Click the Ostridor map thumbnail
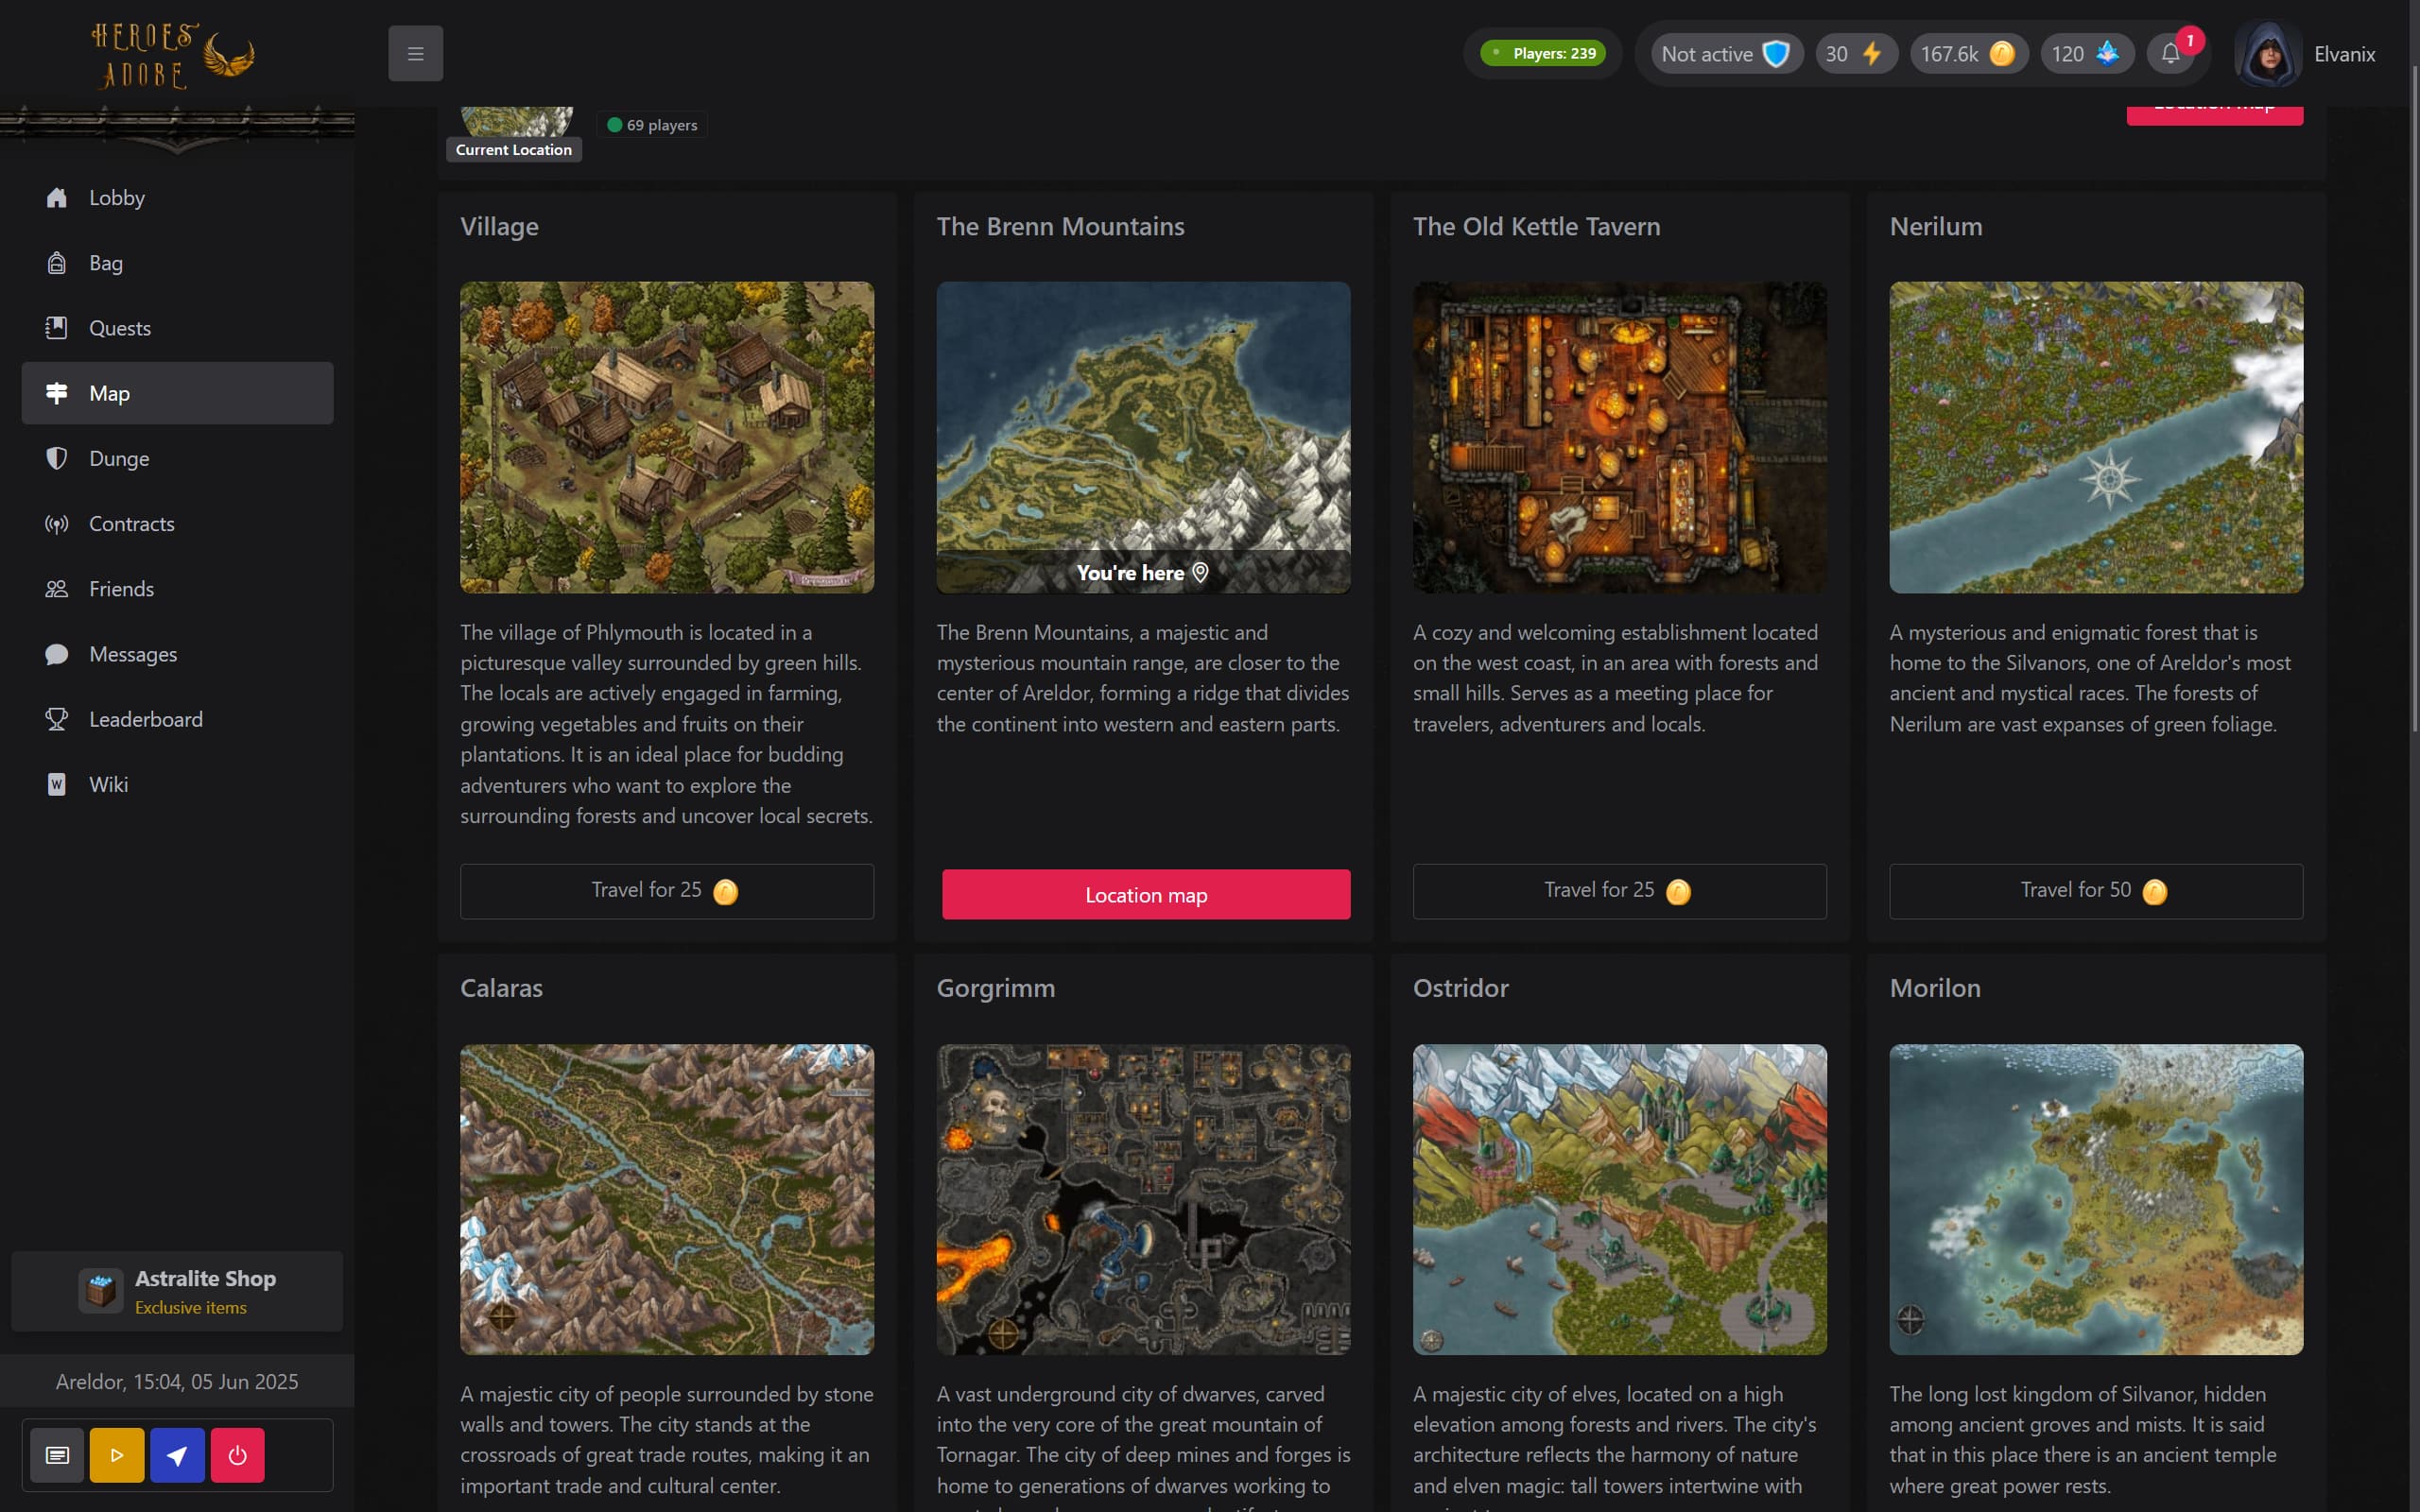The image size is (2420, 1512). pyautogui.click(x=1619, y=1200)
